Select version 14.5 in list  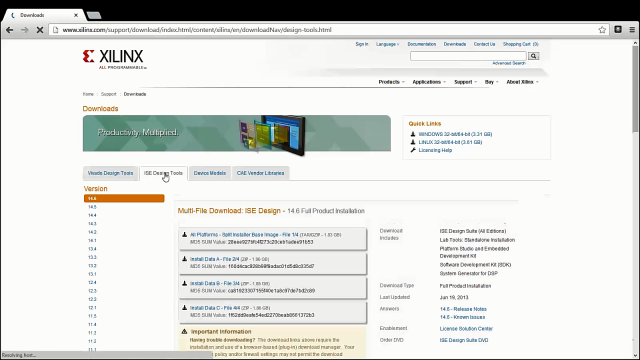[92, 207]
